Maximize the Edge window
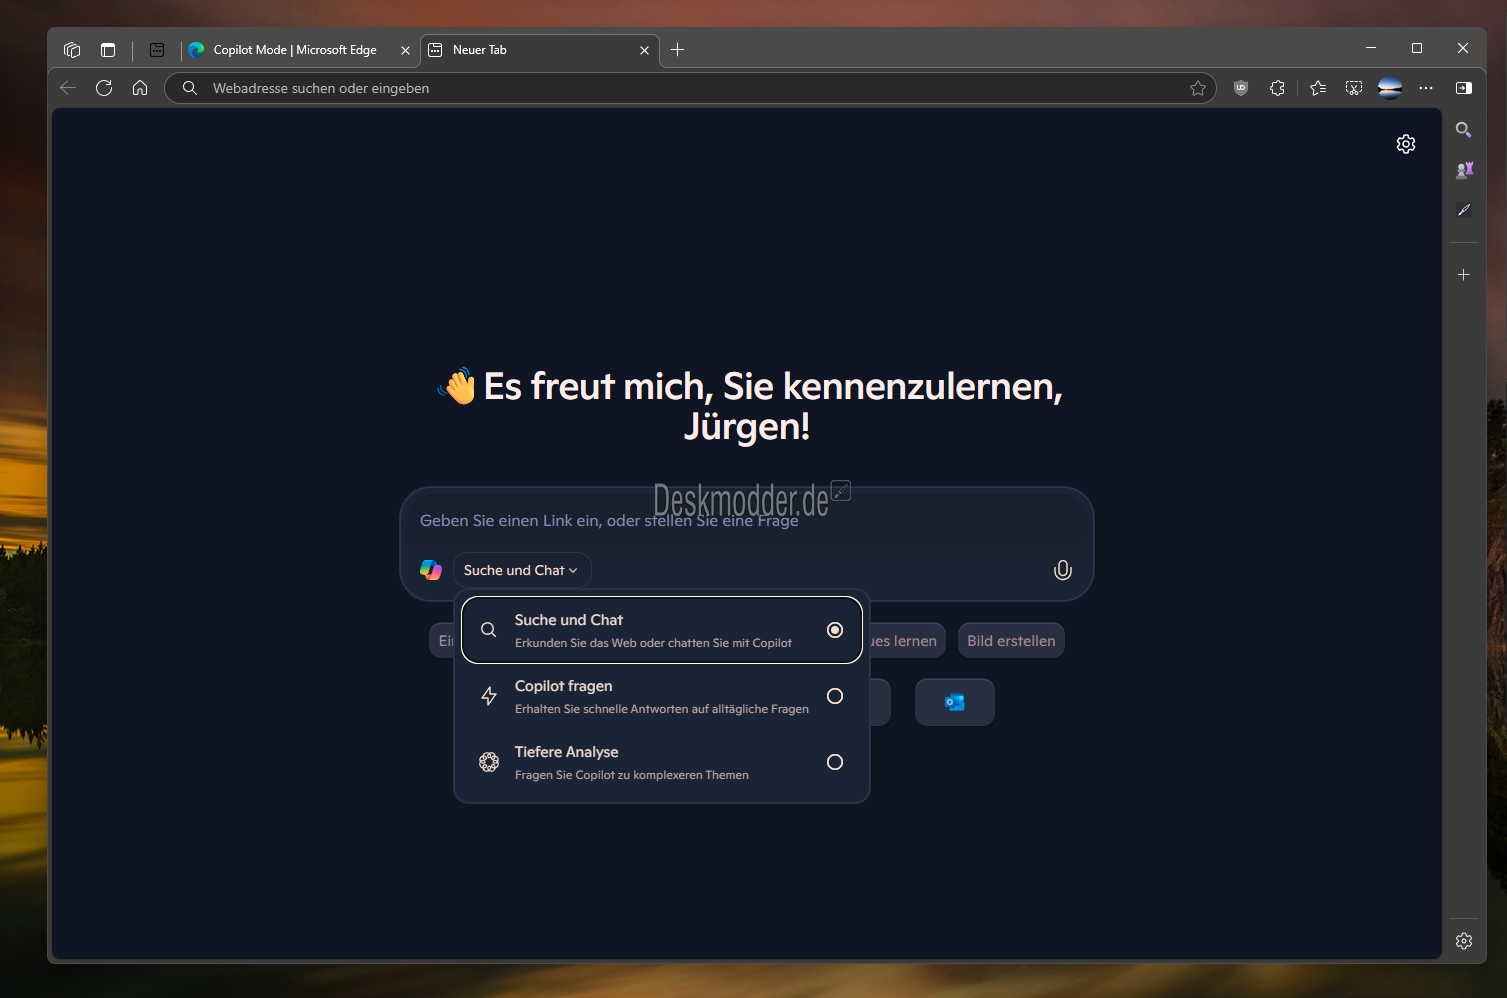 coord(1417,48)
